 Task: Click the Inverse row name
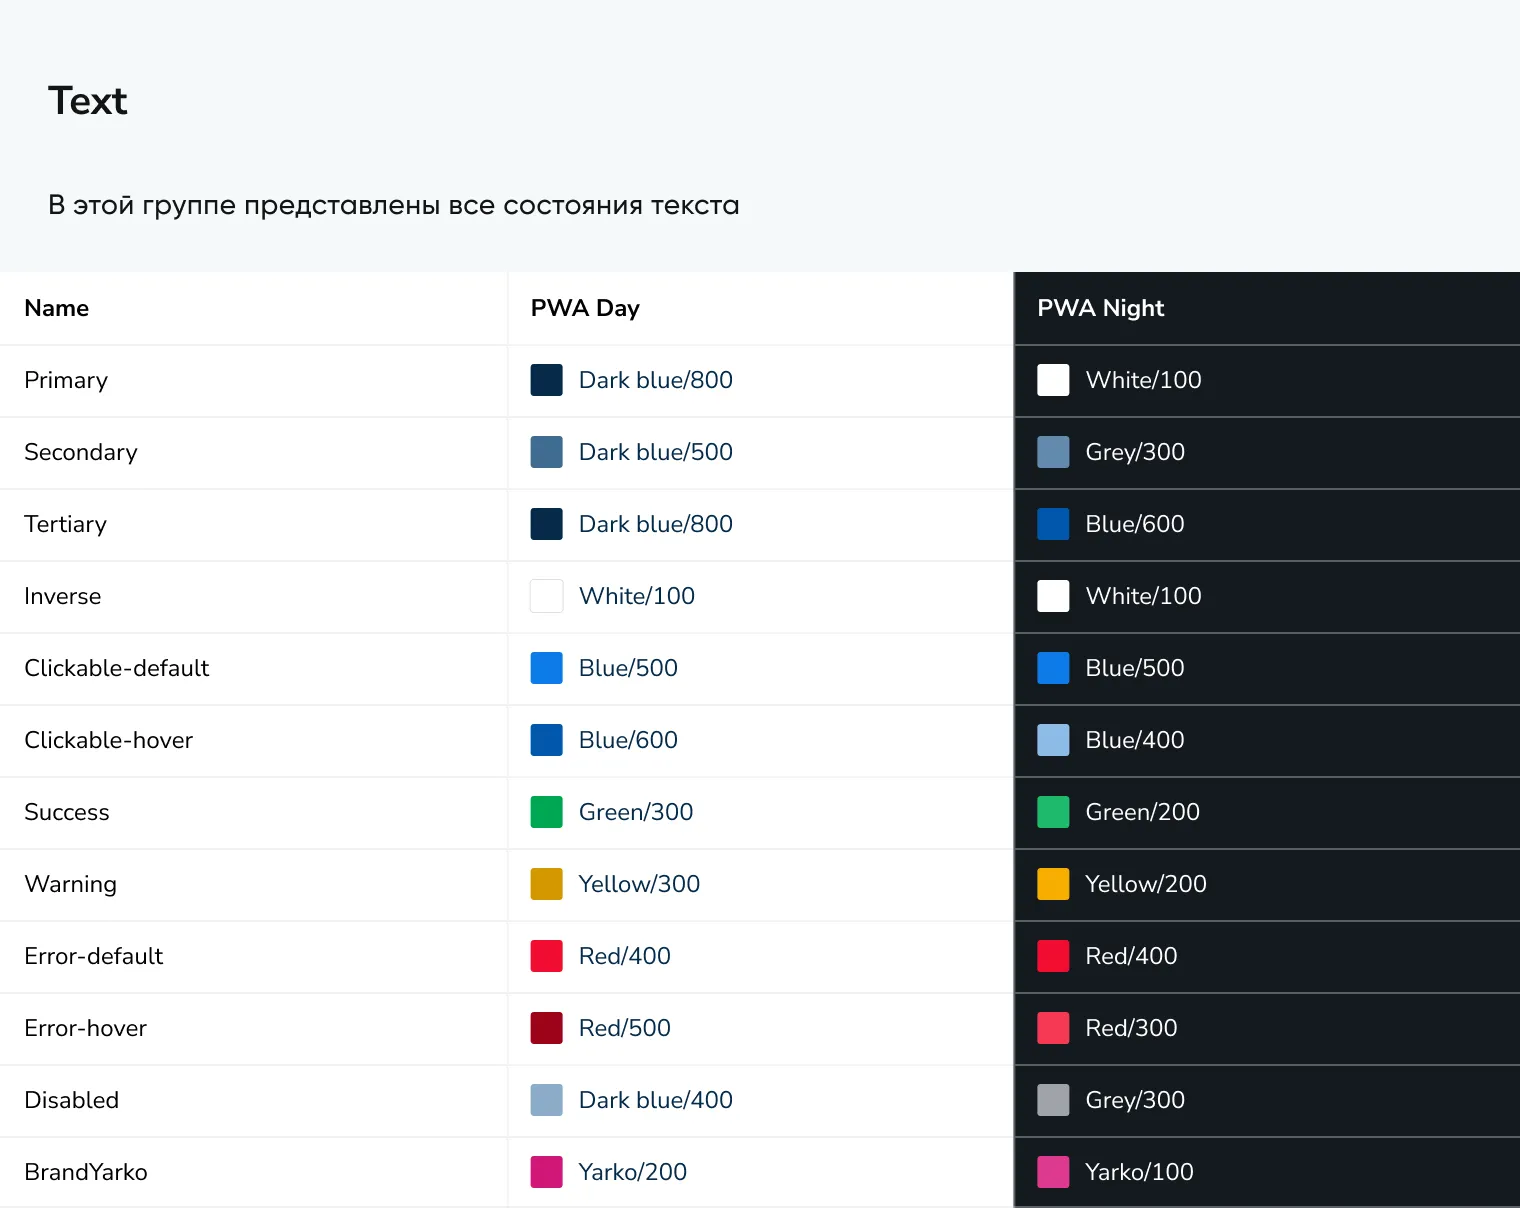click(x=63, y=596)
